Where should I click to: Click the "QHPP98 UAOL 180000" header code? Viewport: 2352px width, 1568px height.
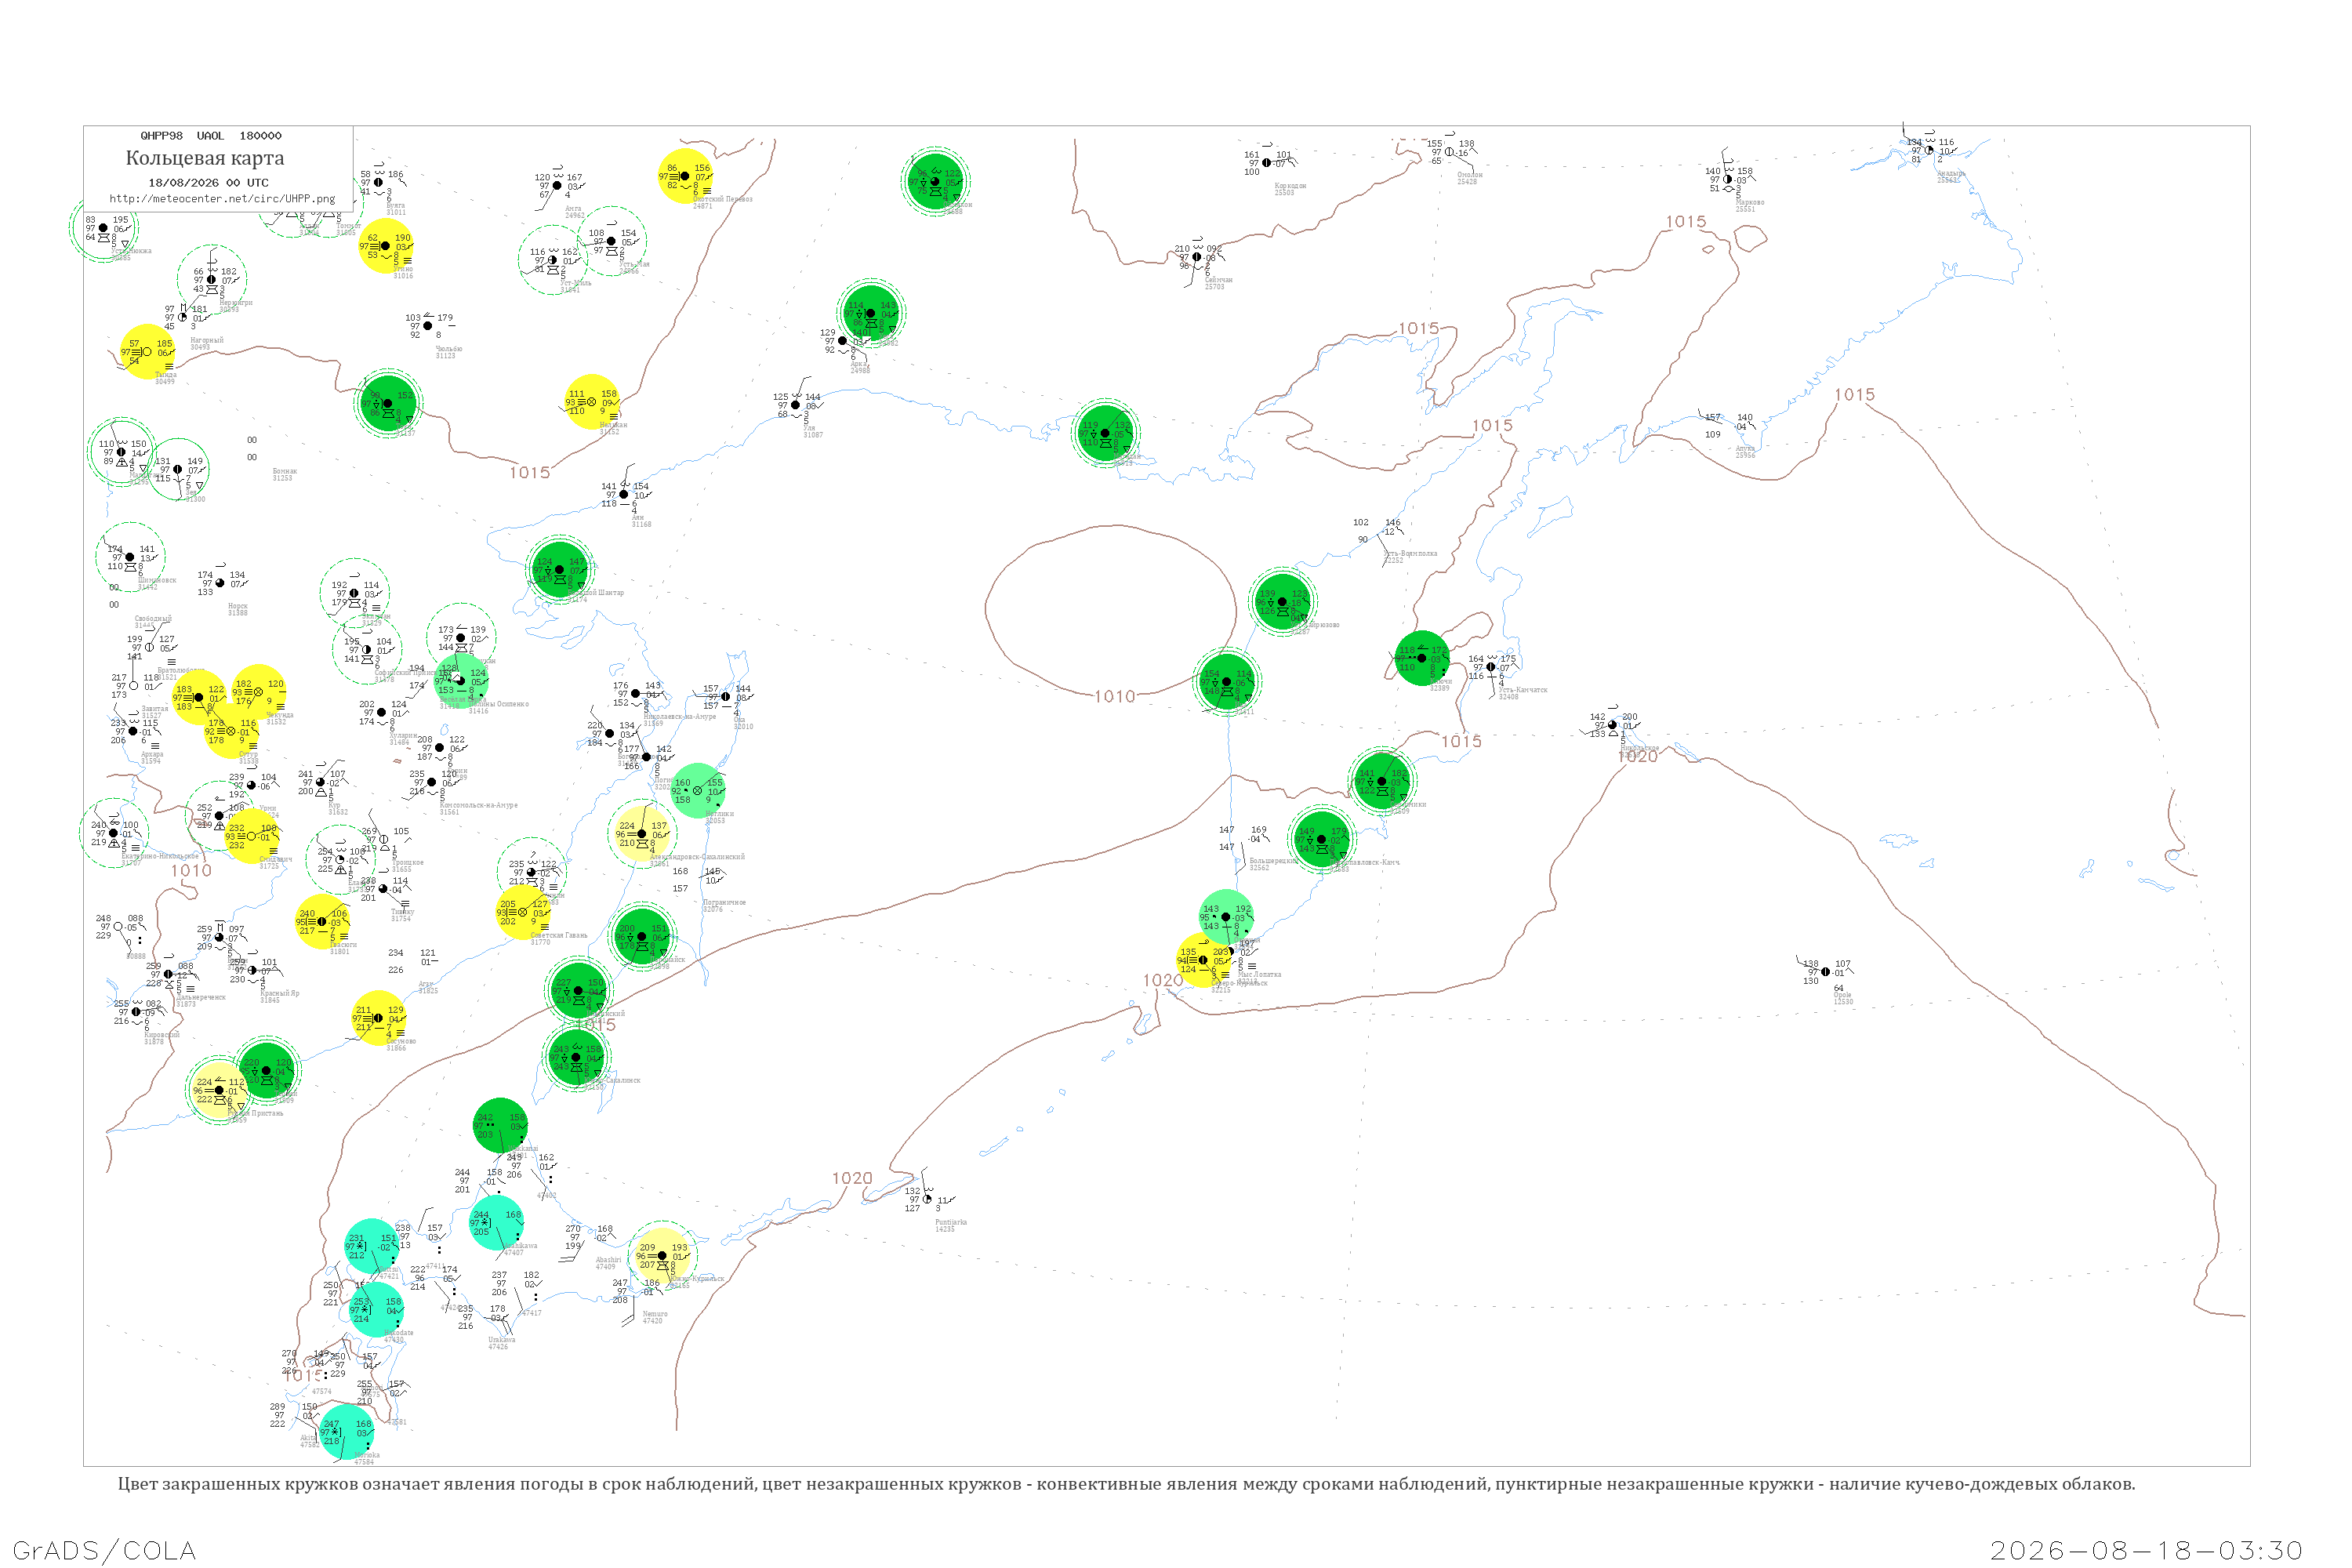click(x=211, y=136)
